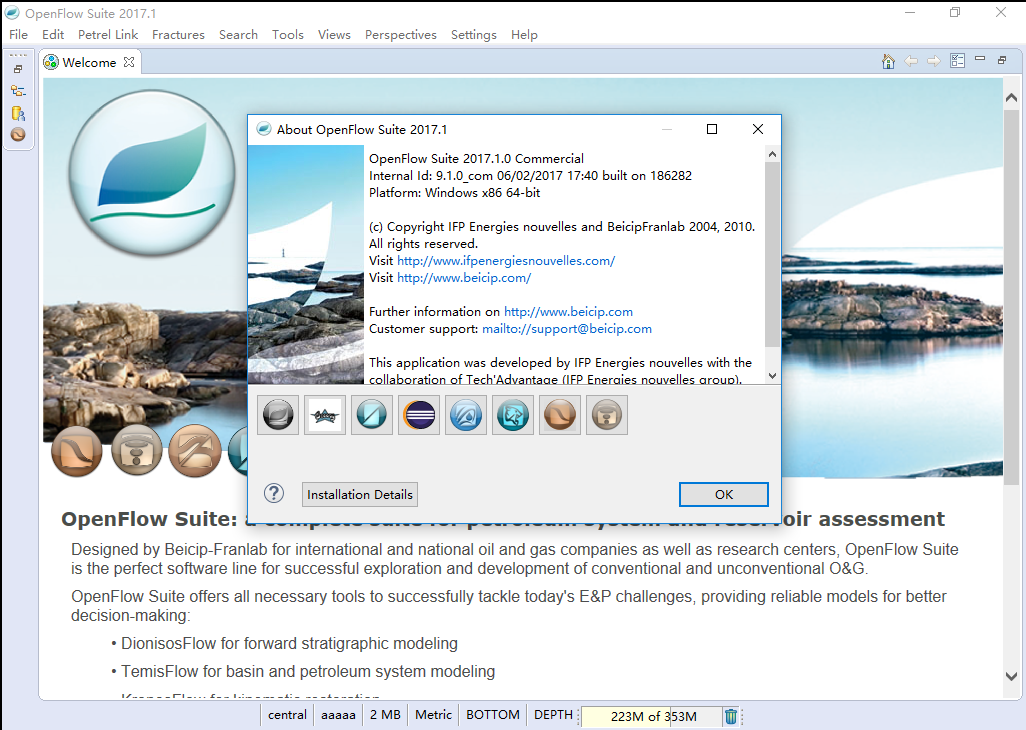Click the Eclipse striped-sphere icon in About dialog
The image size is (1026, 730).
tap(419, 415)
